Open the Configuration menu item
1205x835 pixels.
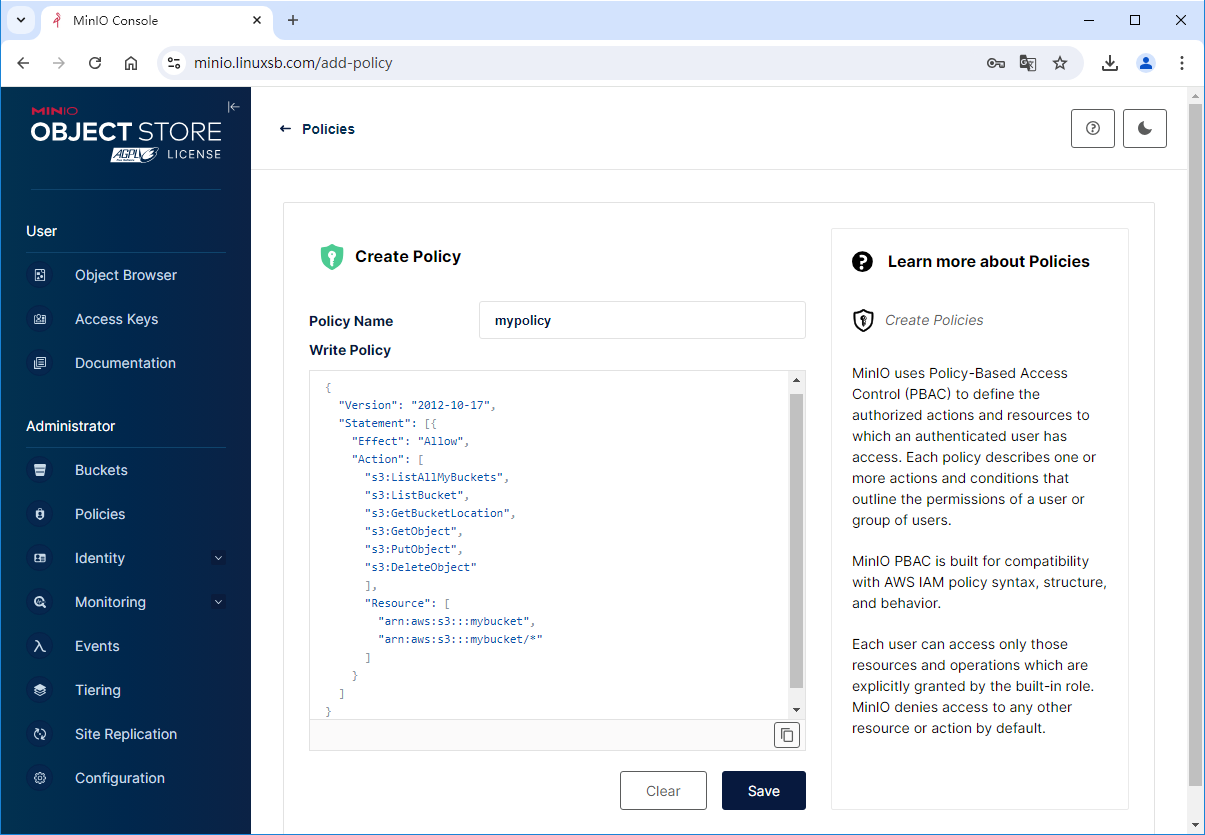pyautogui.click(x=119, y=778)
